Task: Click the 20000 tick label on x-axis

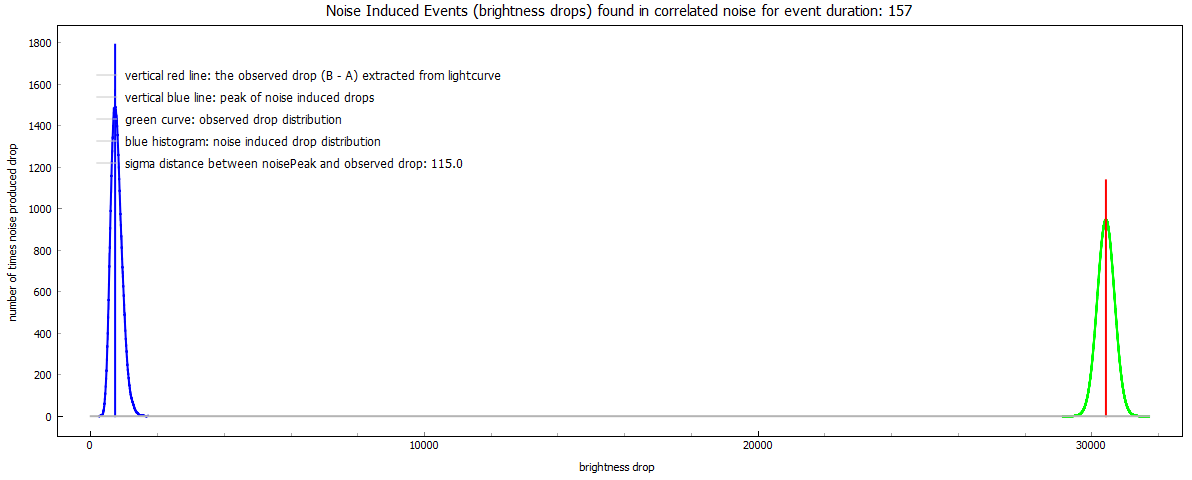Action: pos(758,447)
